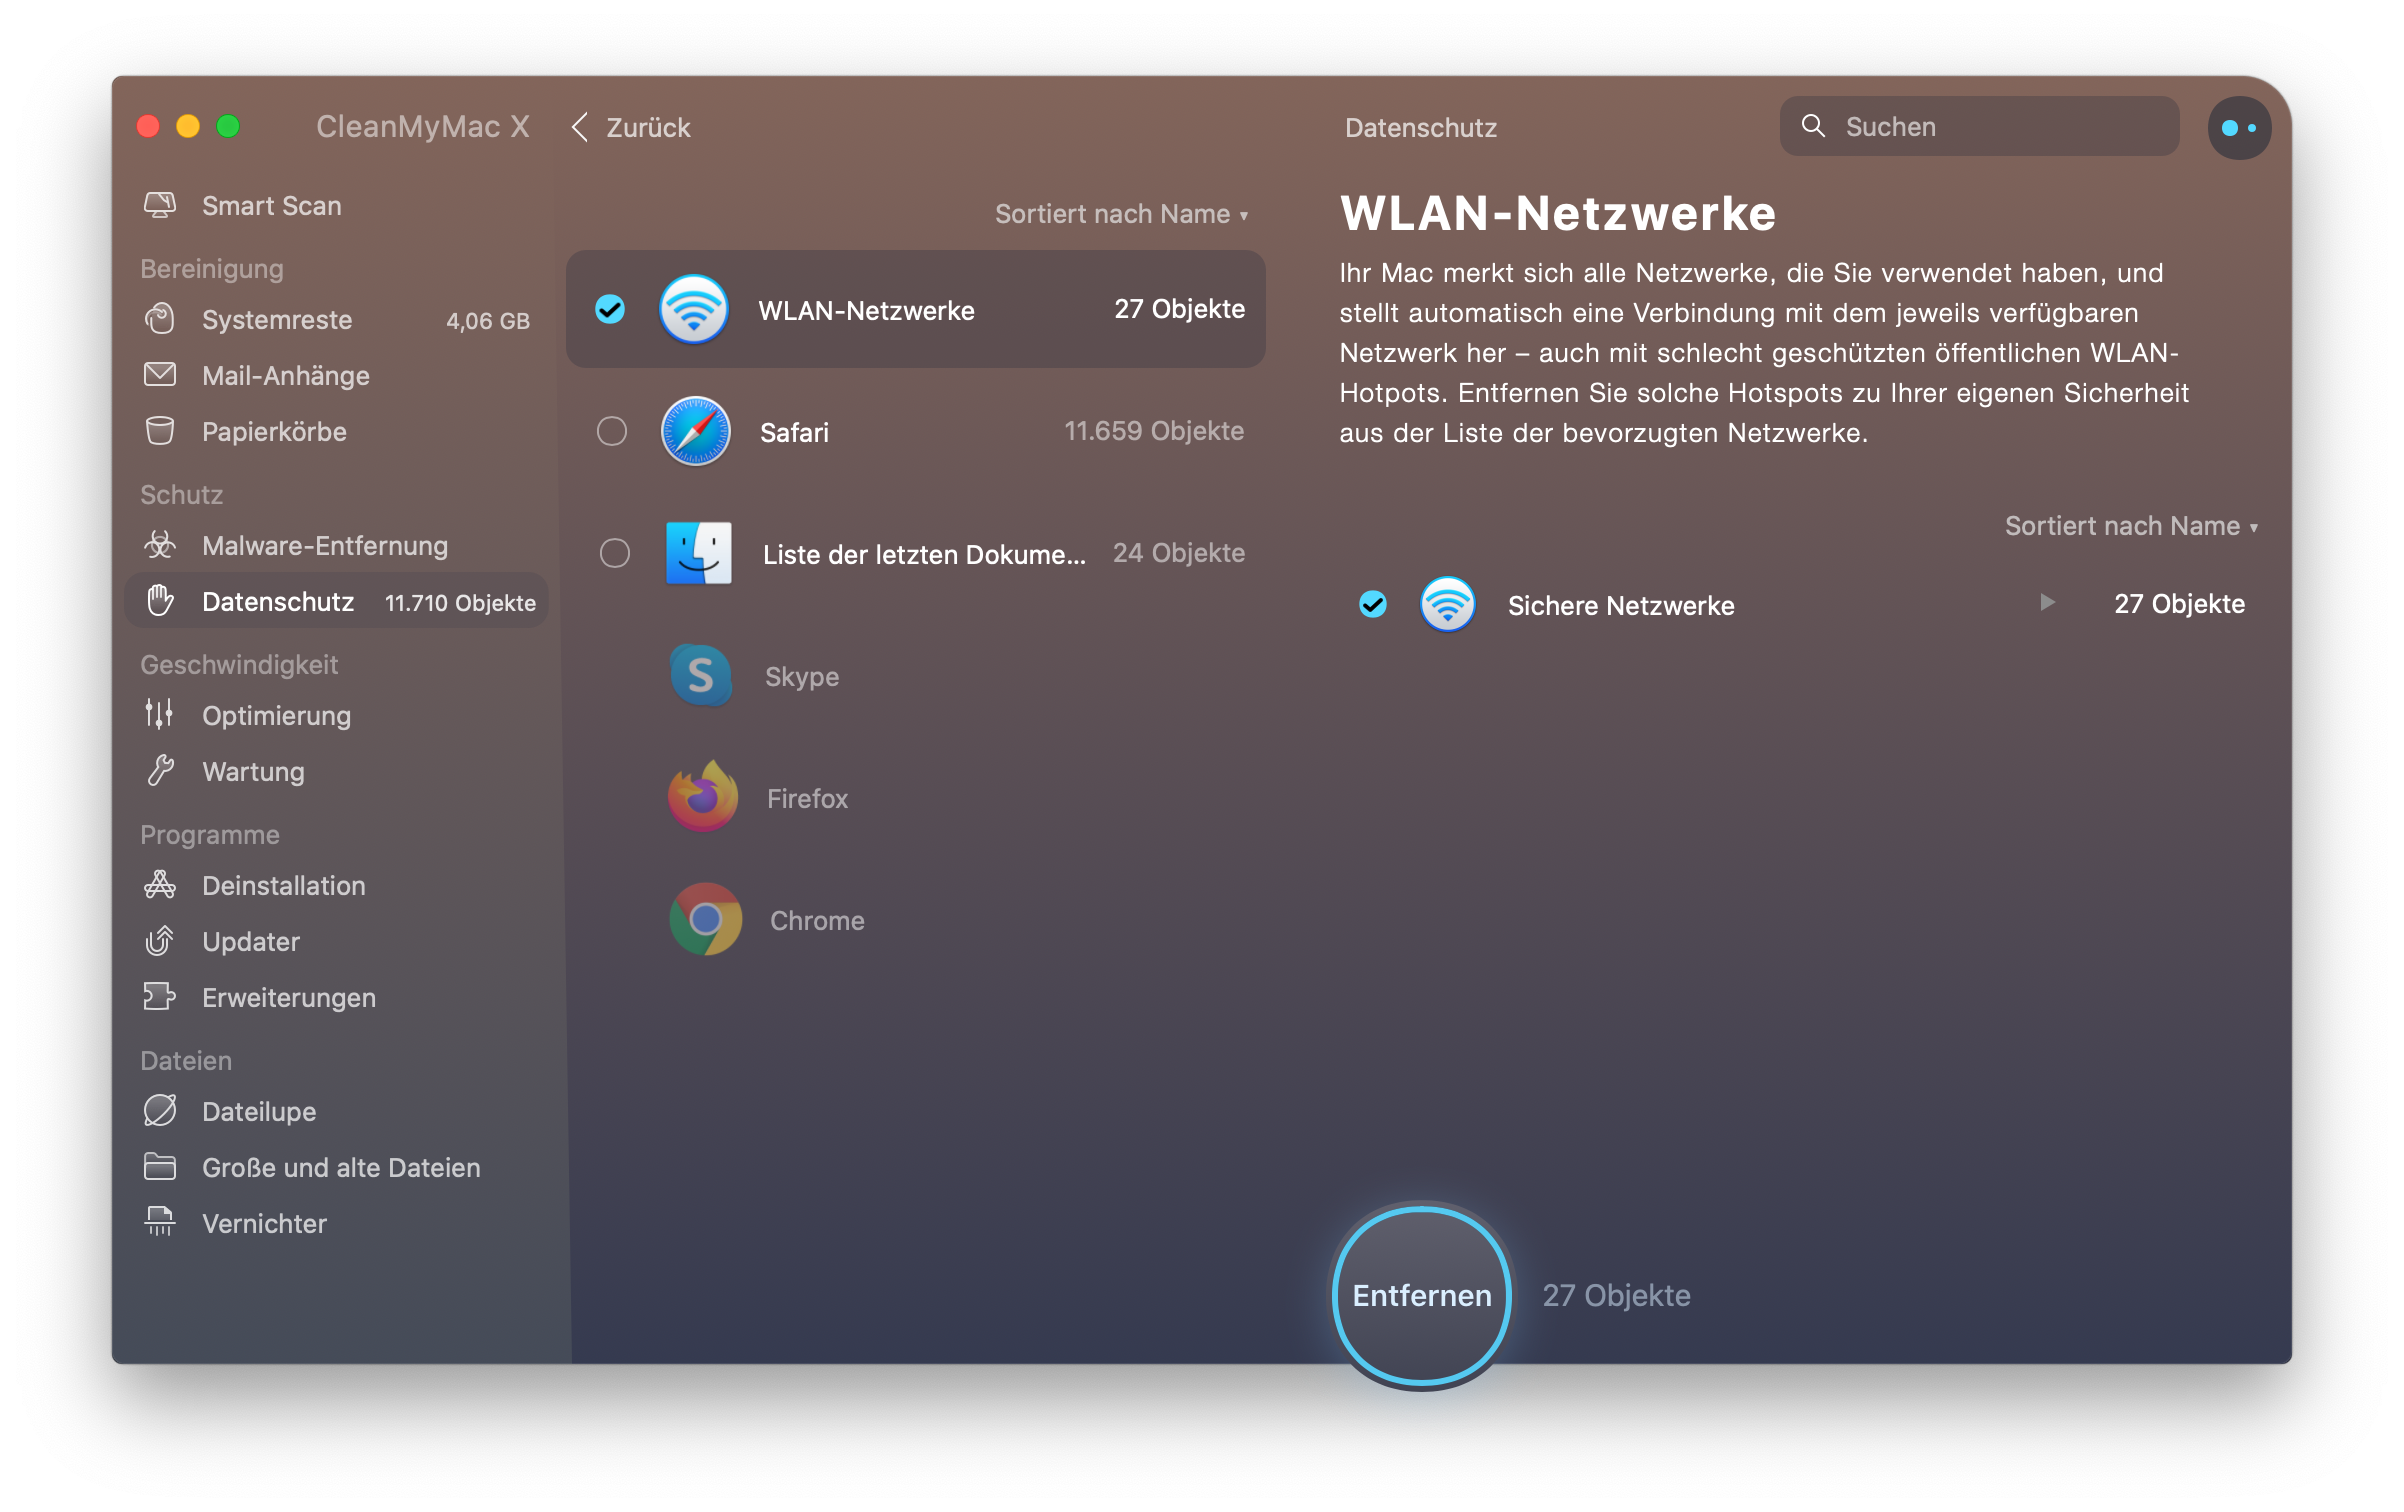Open the detail pane Sortiert nach Name dropdown
The image size is (2404, 1512).
click(2131, 526)
